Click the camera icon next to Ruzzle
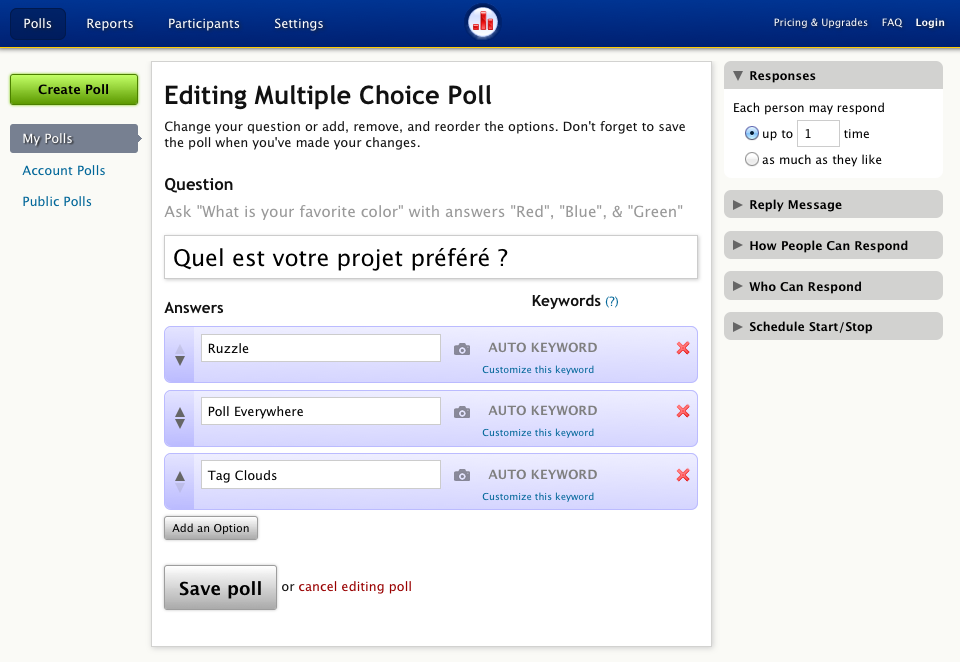 pos(461,348)
